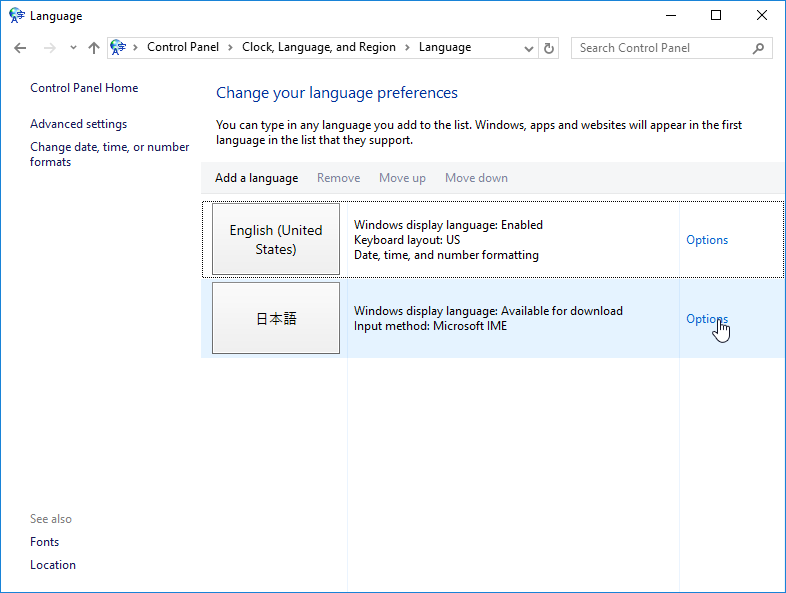This screenshot has width=786, height=593.
Task: Click the search magnifier icon
Action: pyautogui.click(x=758, y=48)
